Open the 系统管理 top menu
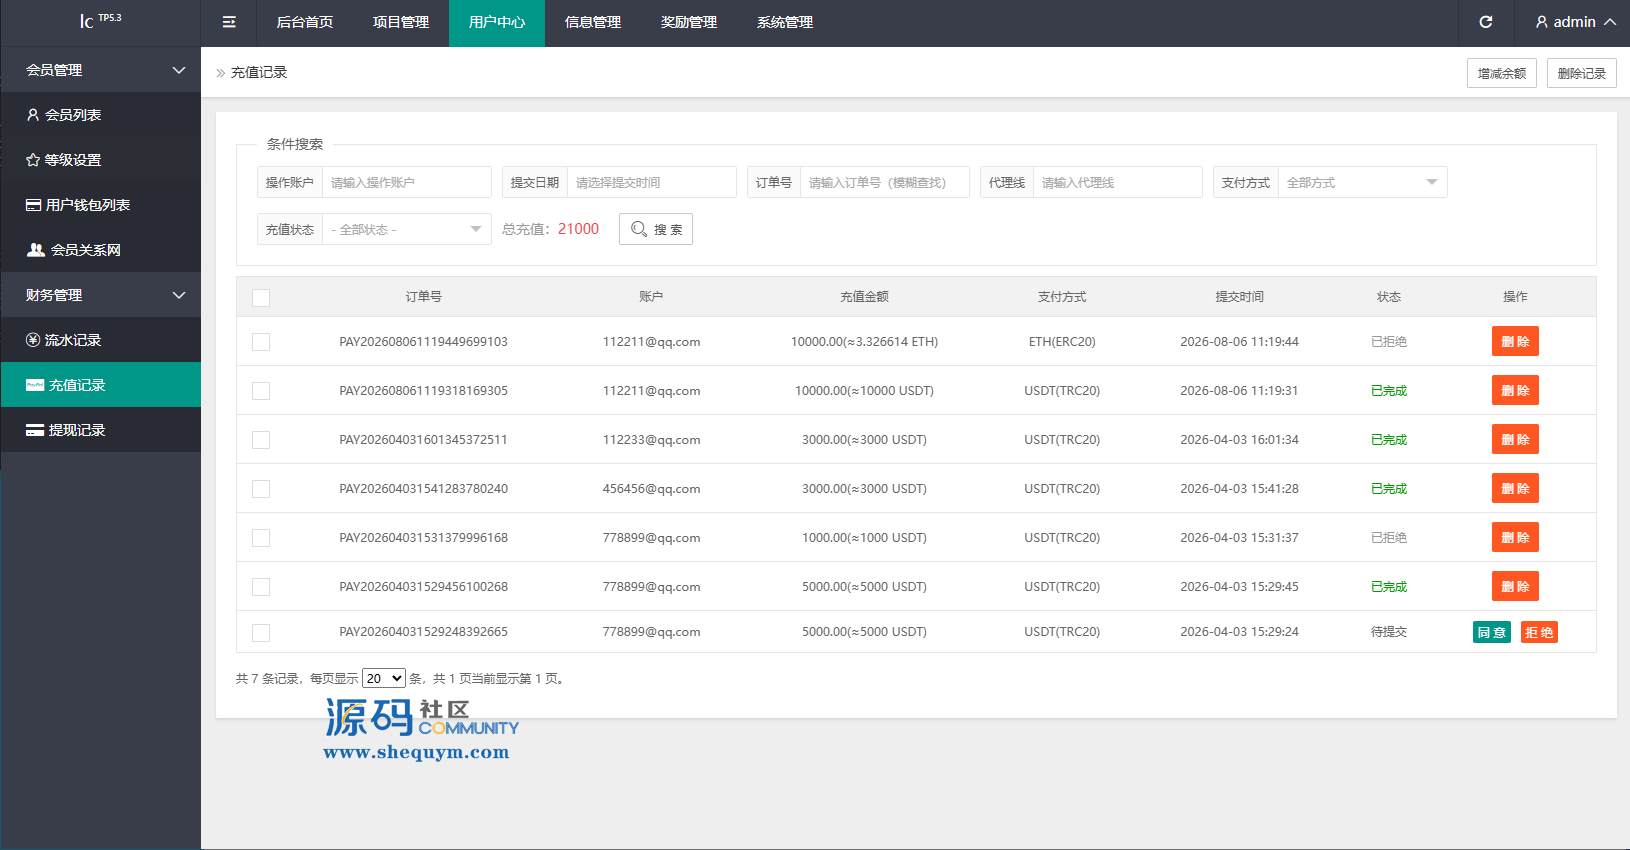Image resolution: width=1630 pixels, height=850 pixels. point(785,23)
